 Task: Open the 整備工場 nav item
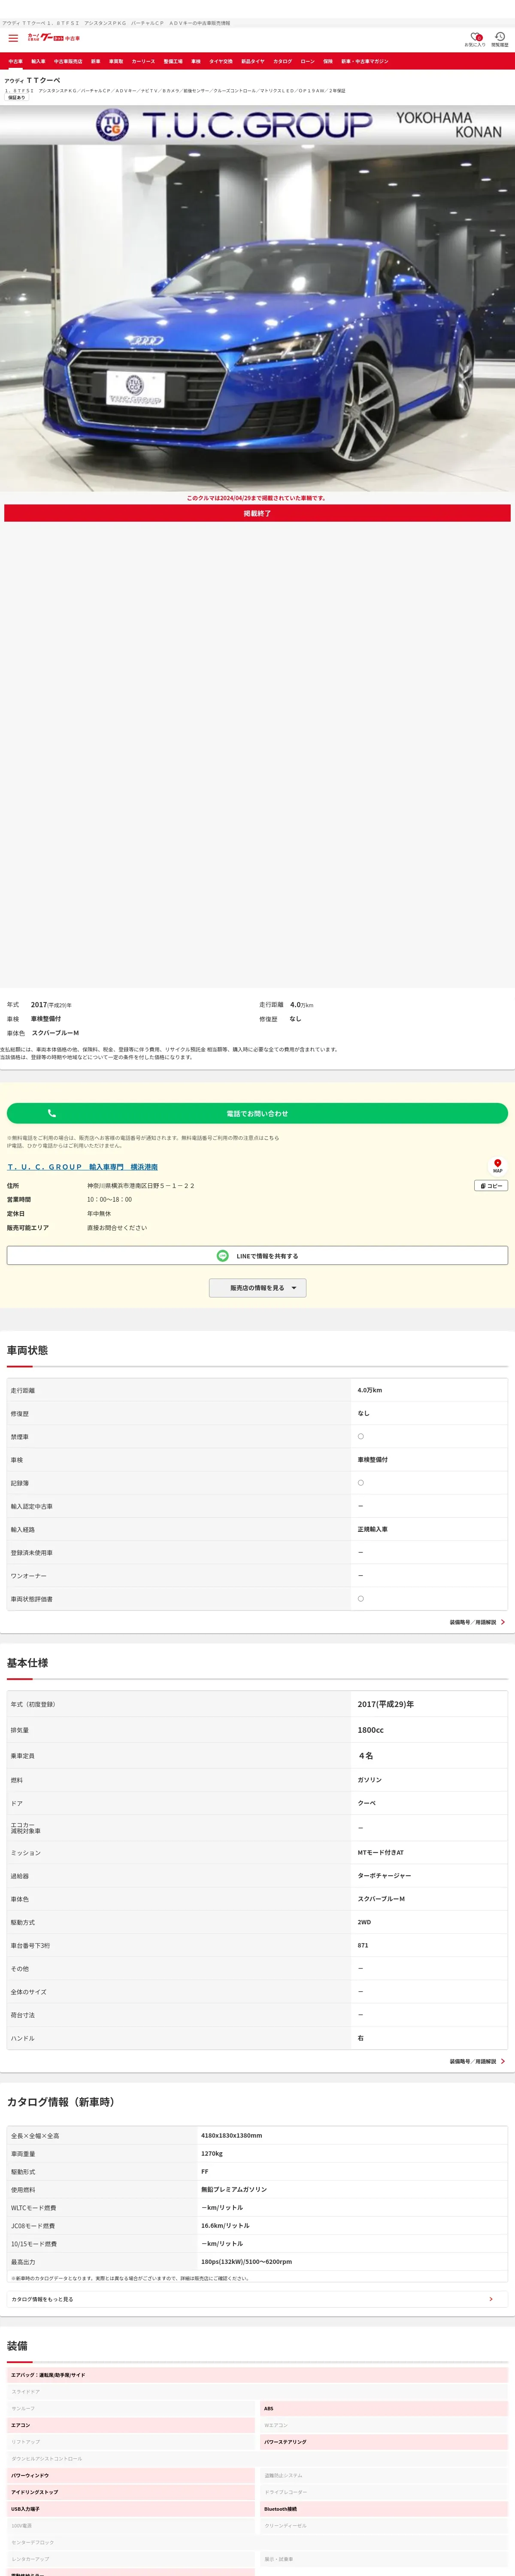tap(173, 61)
